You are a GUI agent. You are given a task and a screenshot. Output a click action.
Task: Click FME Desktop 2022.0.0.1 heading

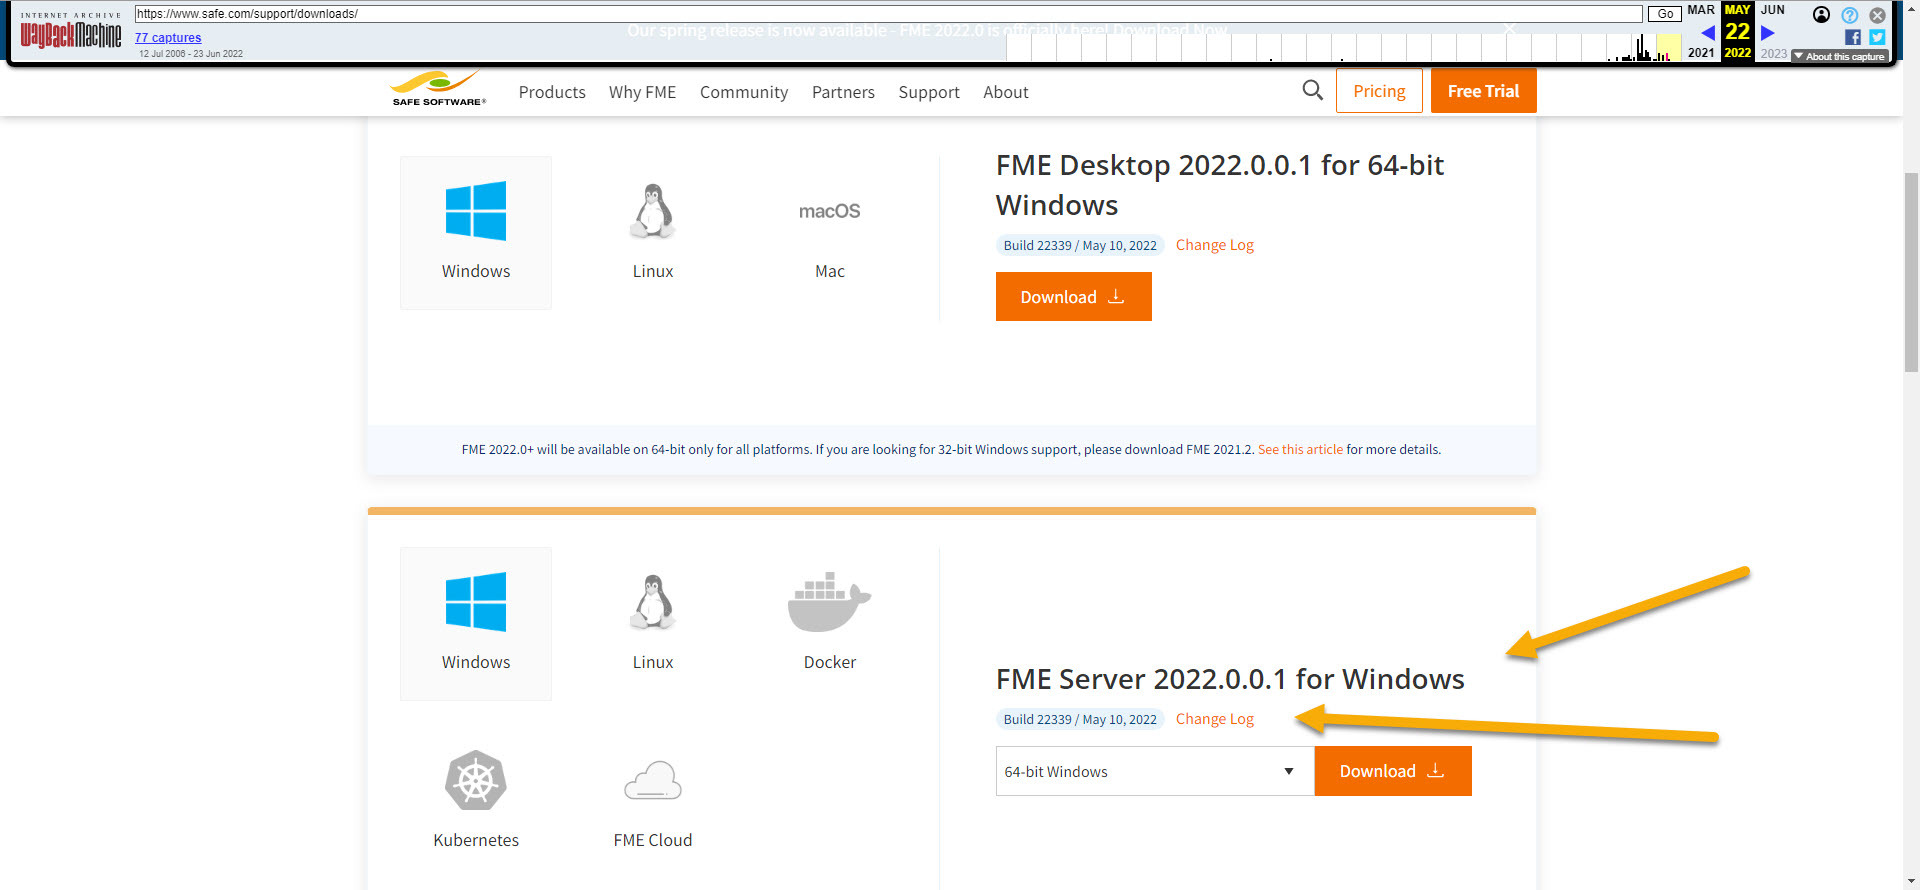(x=1220, y=185)
